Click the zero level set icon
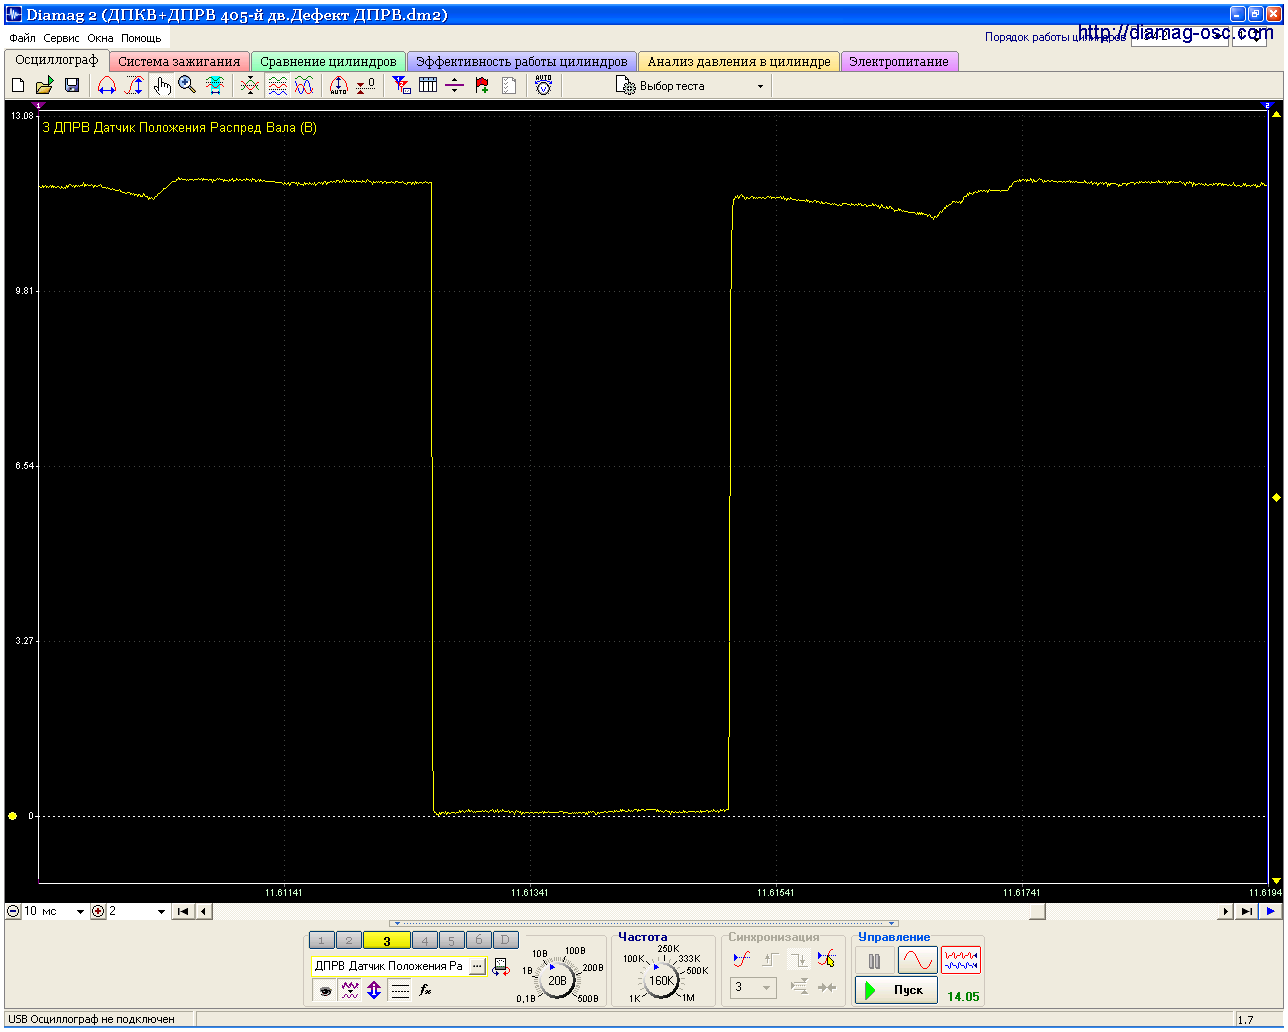Screen dimensions: 1288x1032 (366, 86)
